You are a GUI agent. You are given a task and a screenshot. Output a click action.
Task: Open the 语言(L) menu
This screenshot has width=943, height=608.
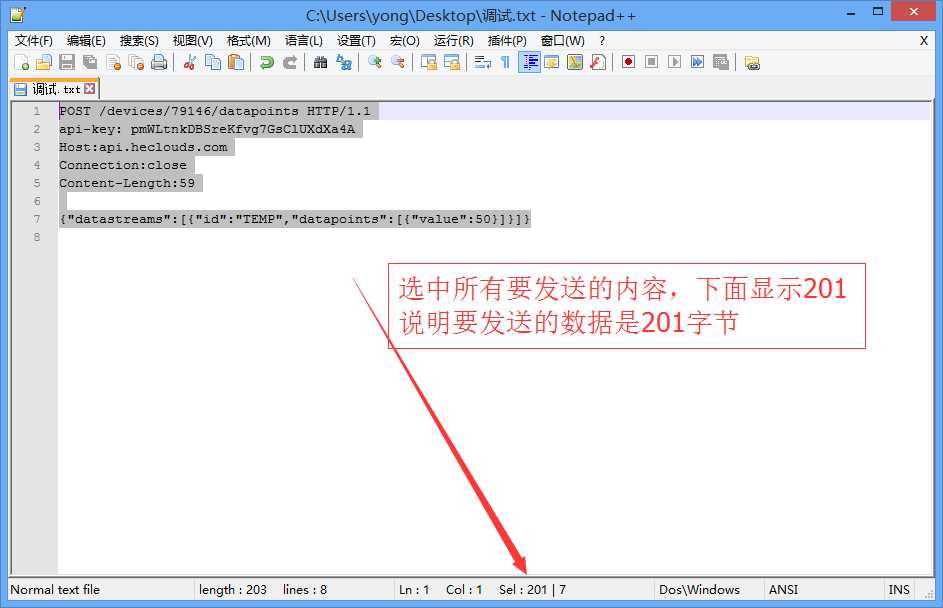click(x=304, y=40)
